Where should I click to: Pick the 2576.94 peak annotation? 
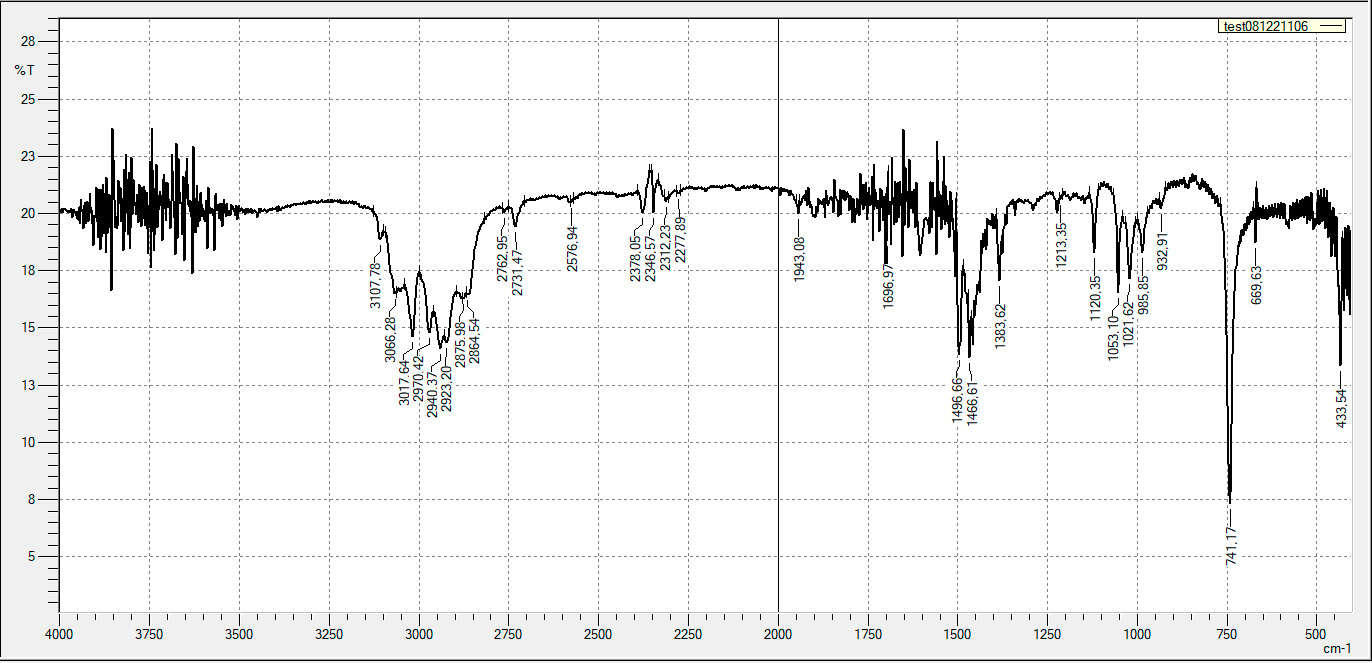tap(572, 249)
